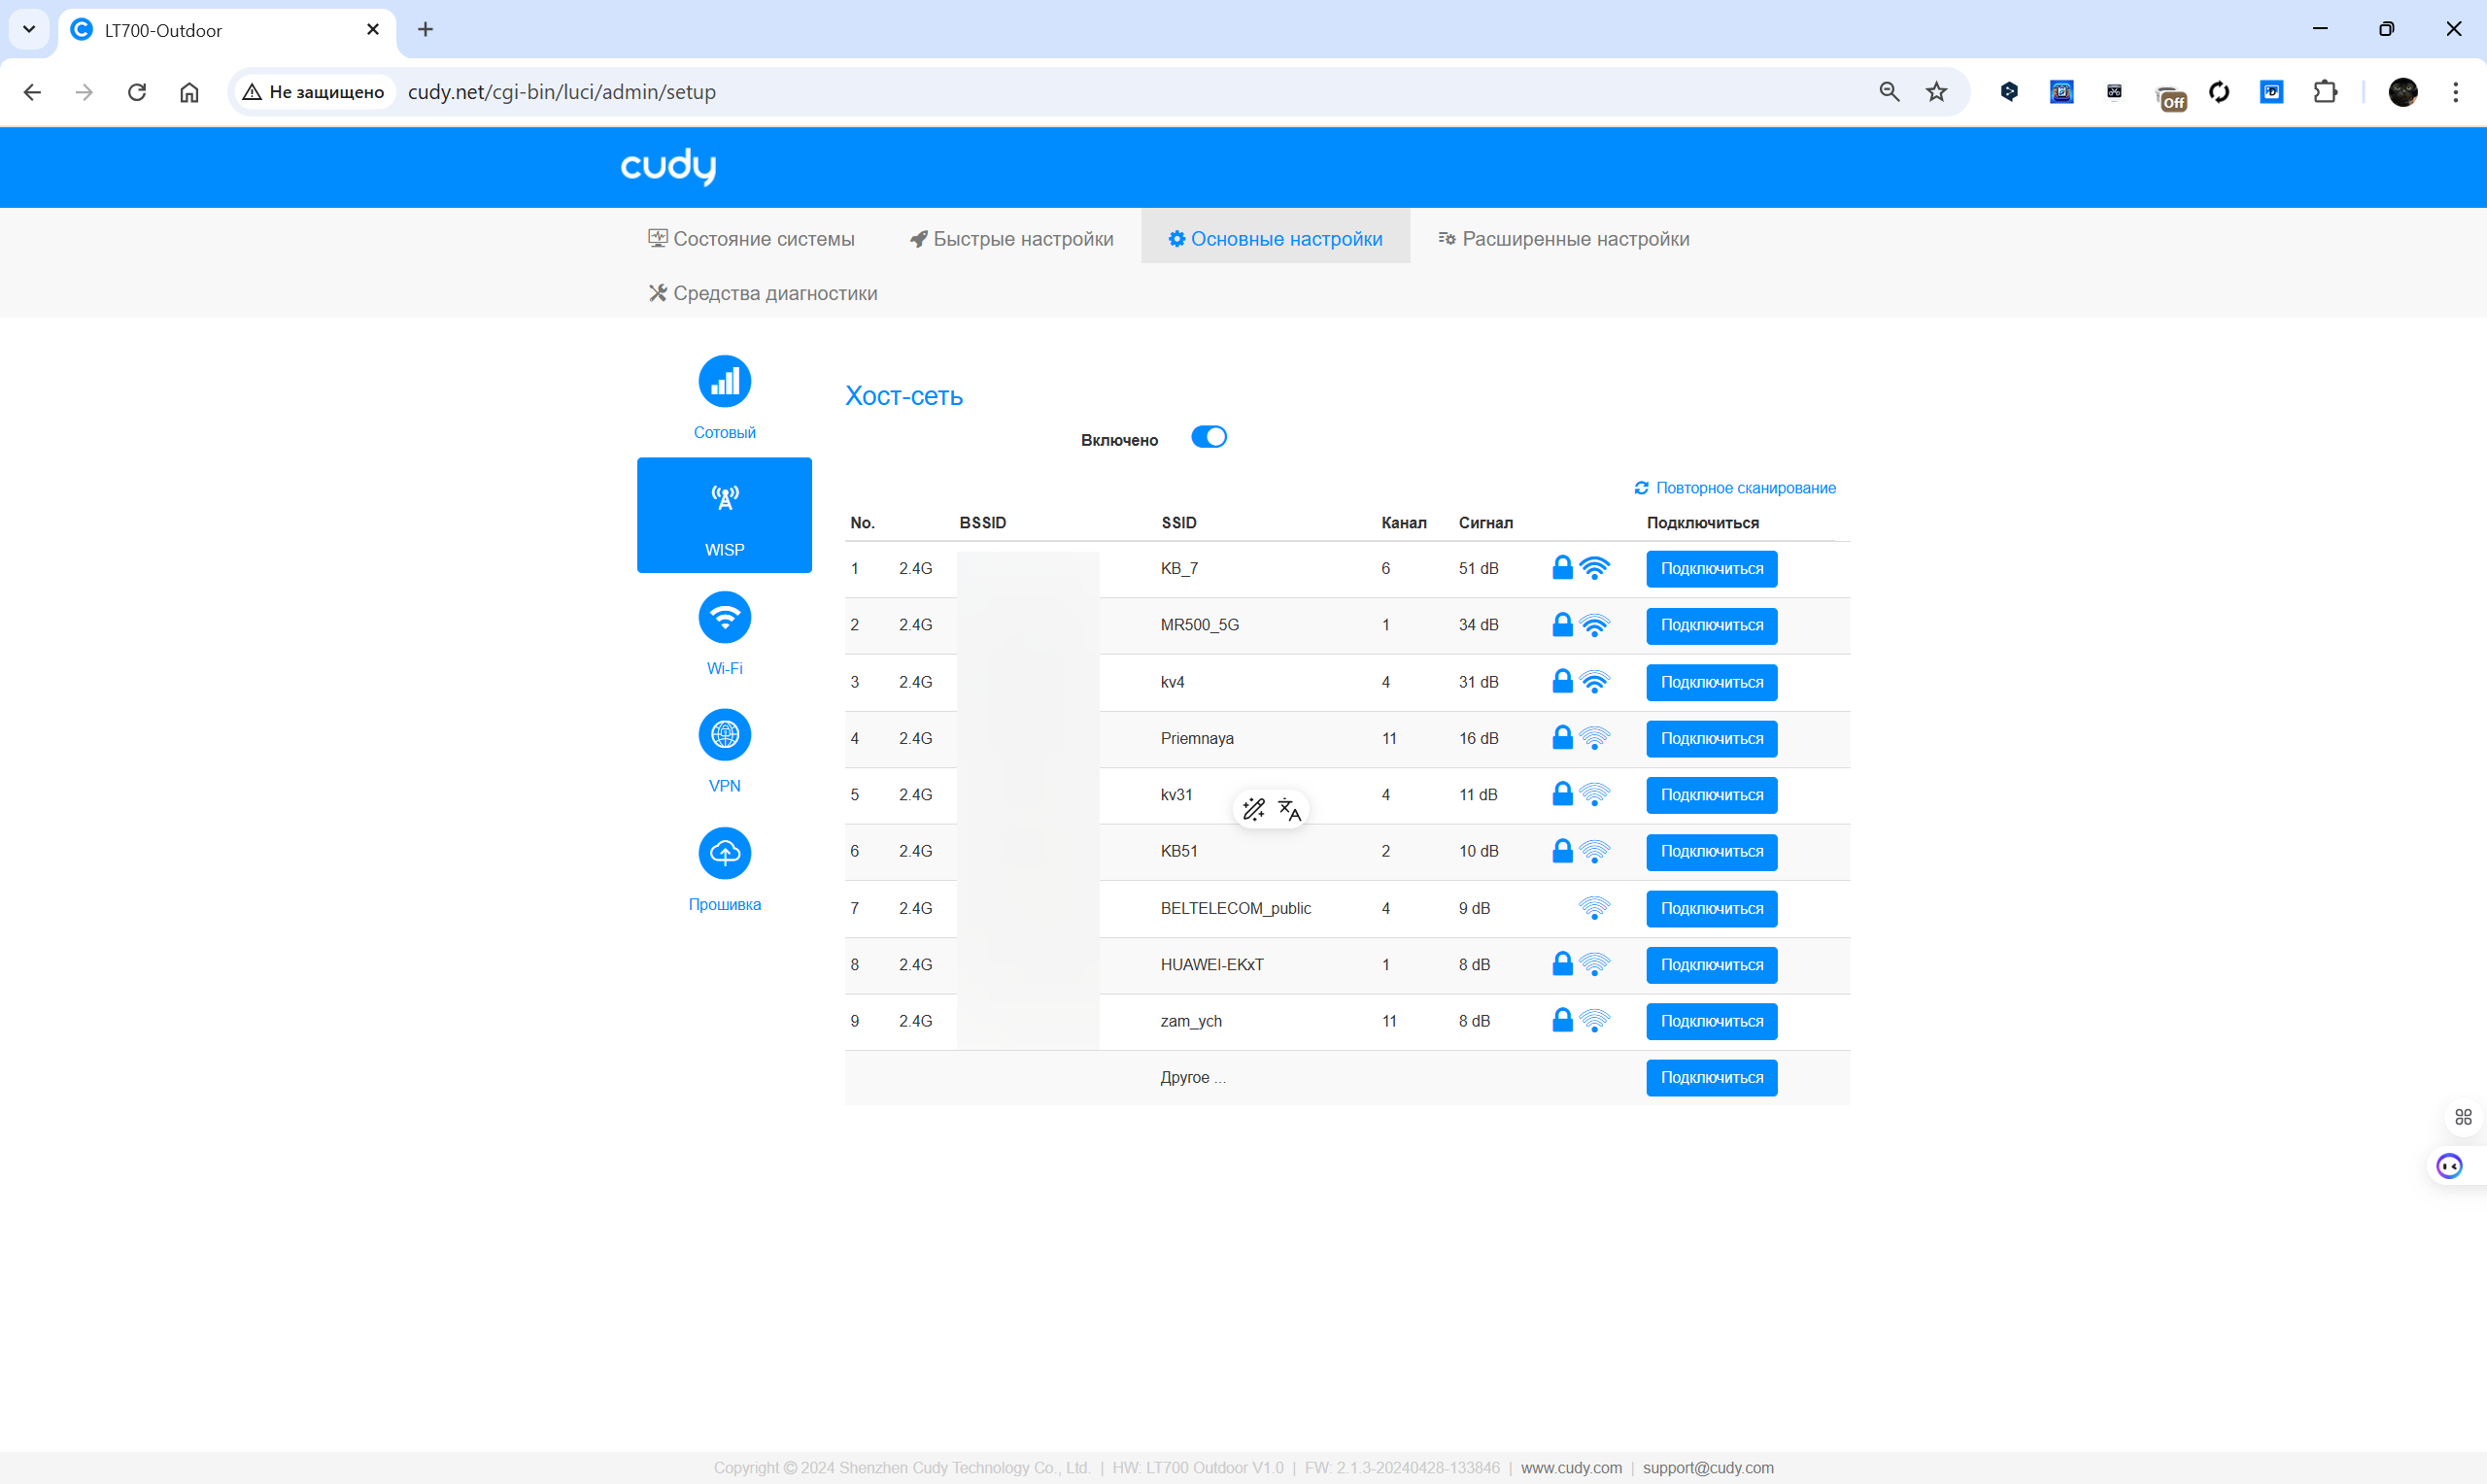Bookmark this page with the star icon
The image size is (2487, 1484).
pos(1936,92)
